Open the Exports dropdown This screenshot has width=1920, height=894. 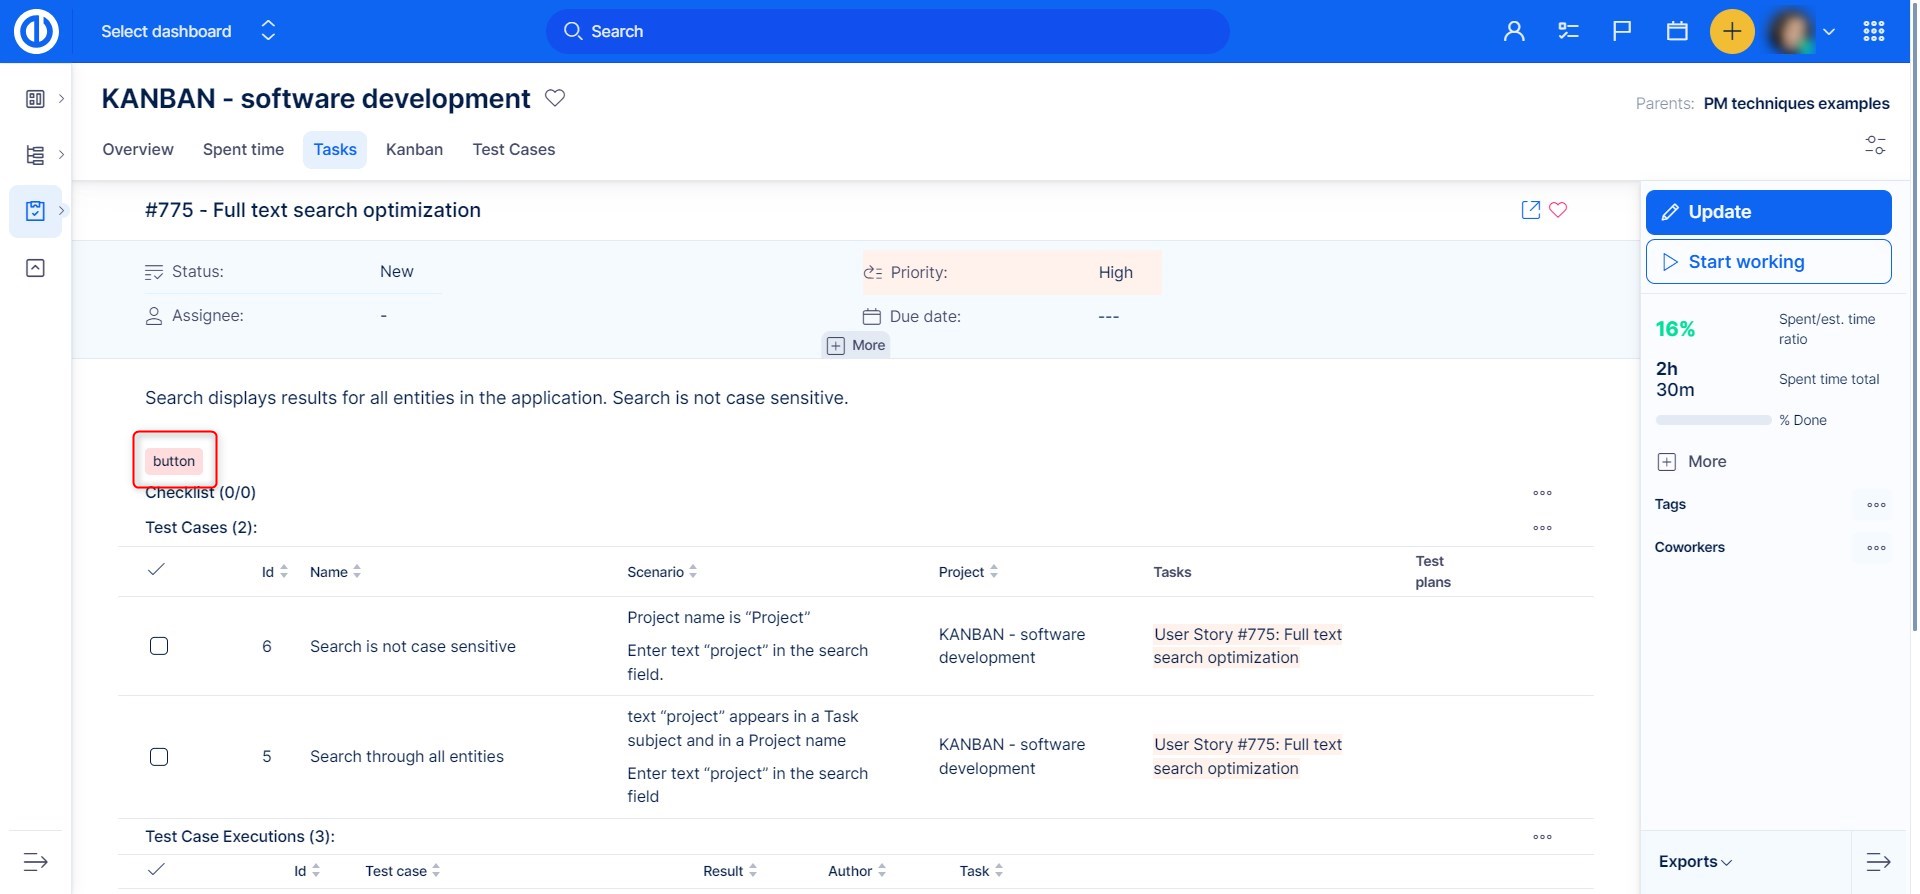[1695, 862]
